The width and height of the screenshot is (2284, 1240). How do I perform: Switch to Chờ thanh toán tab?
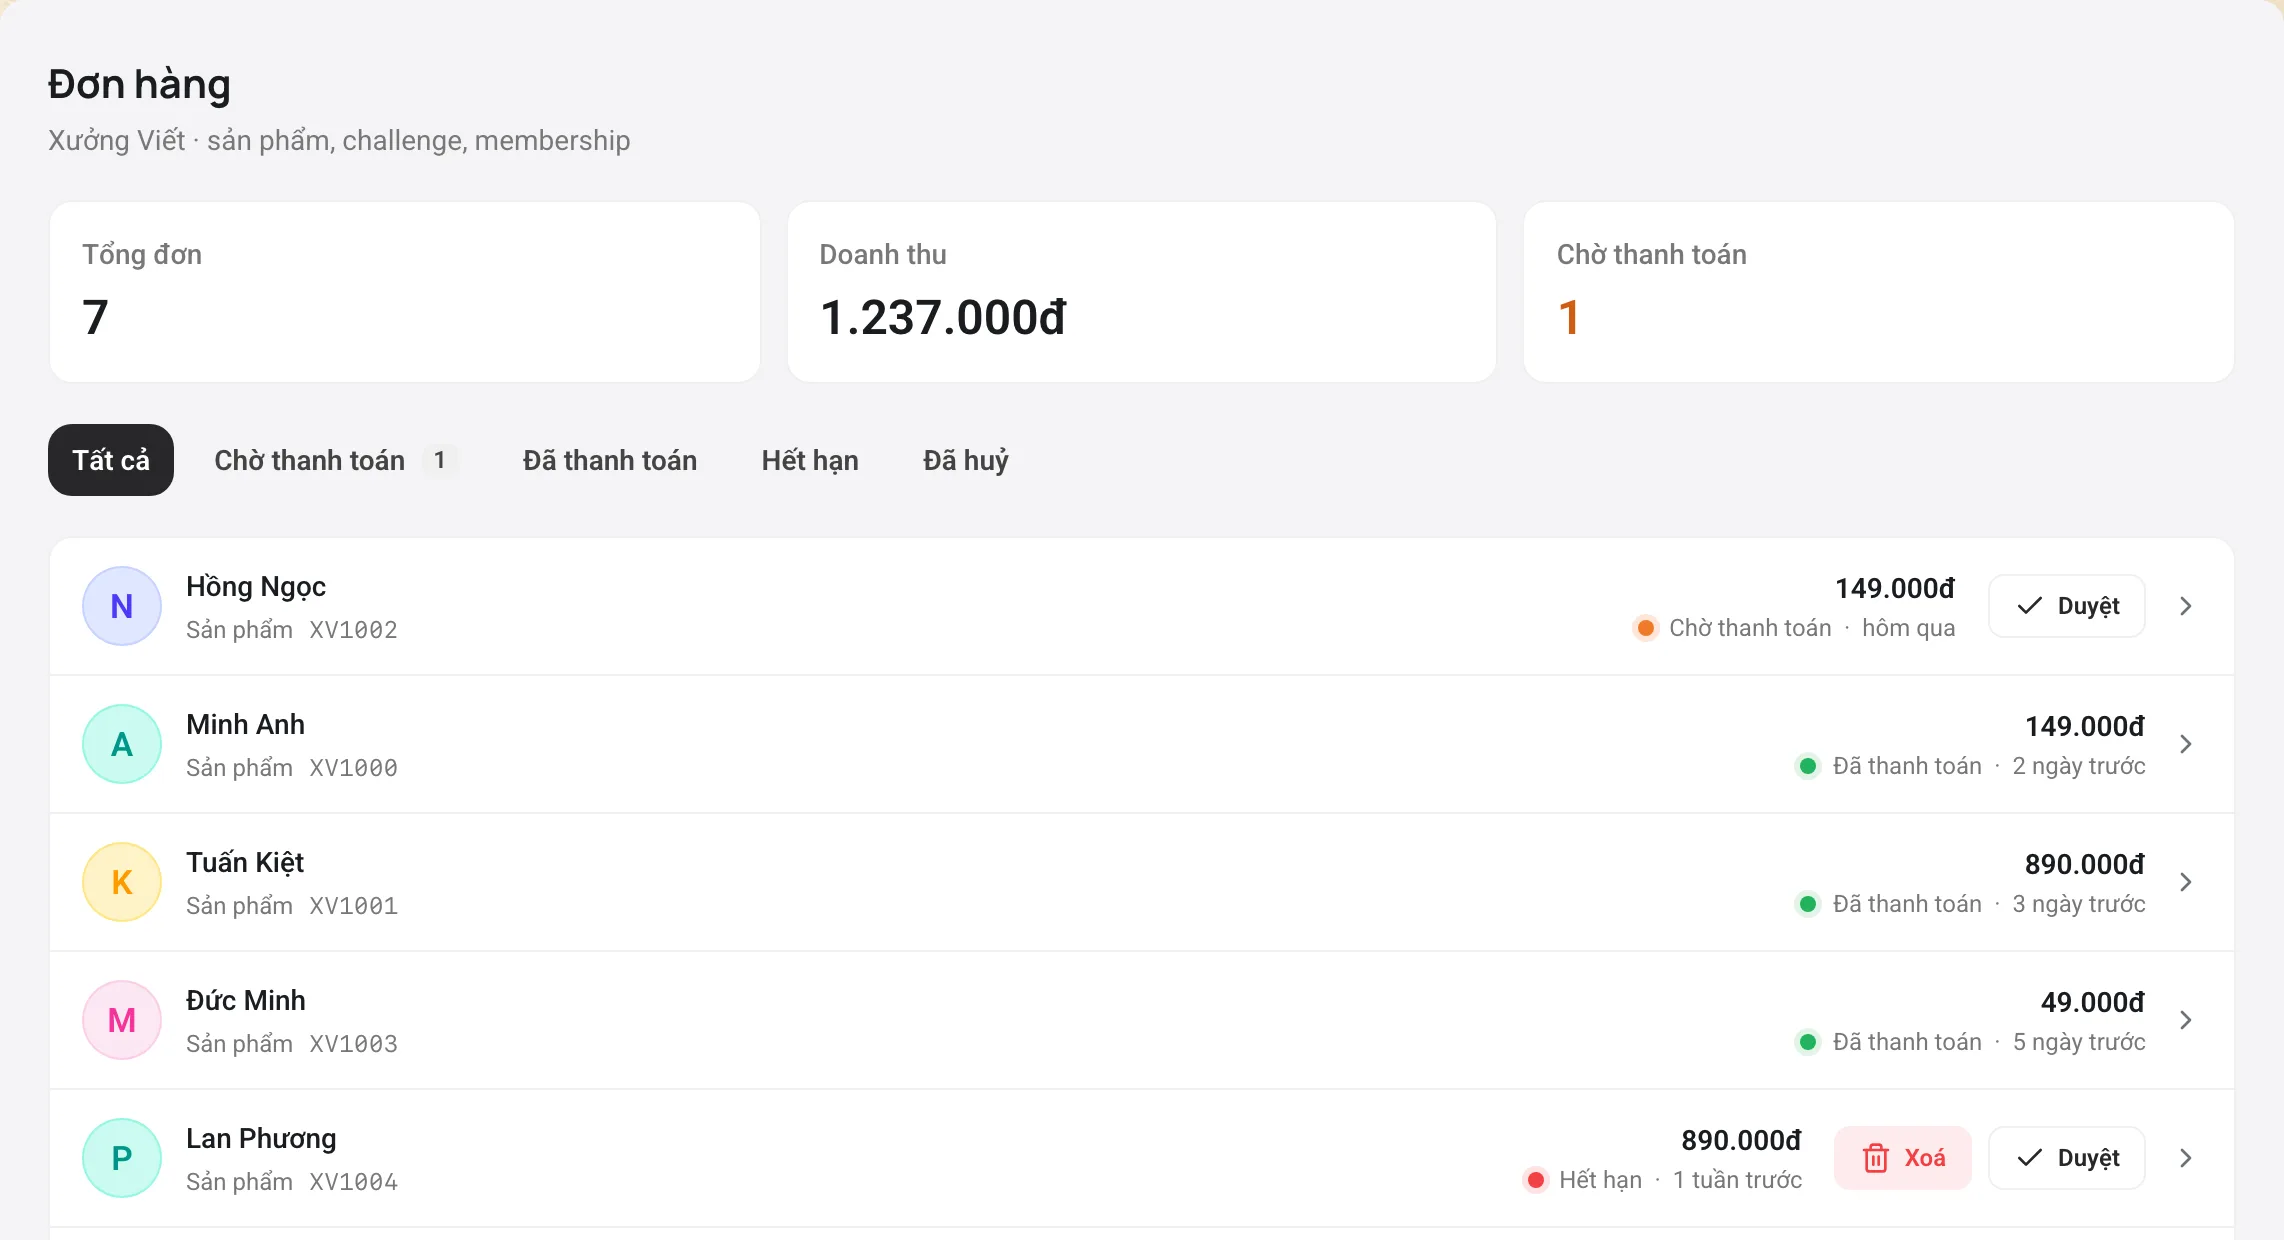[x=336, y=460]
